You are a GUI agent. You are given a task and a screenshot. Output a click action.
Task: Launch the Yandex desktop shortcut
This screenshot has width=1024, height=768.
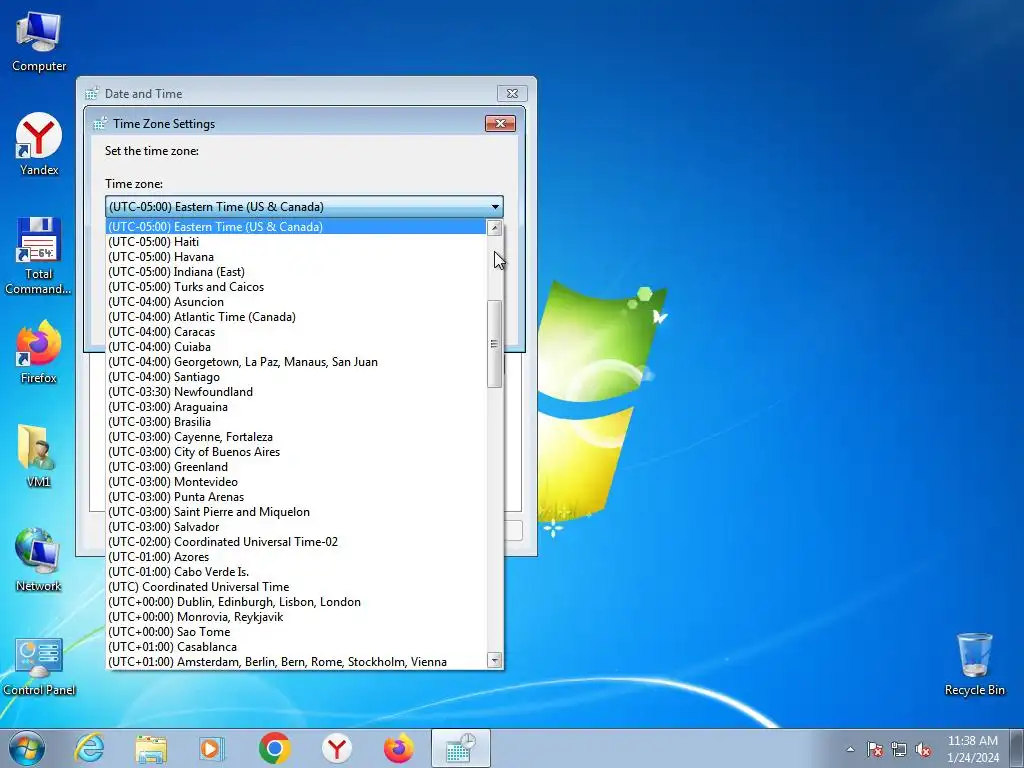click(x=39, y=144)
